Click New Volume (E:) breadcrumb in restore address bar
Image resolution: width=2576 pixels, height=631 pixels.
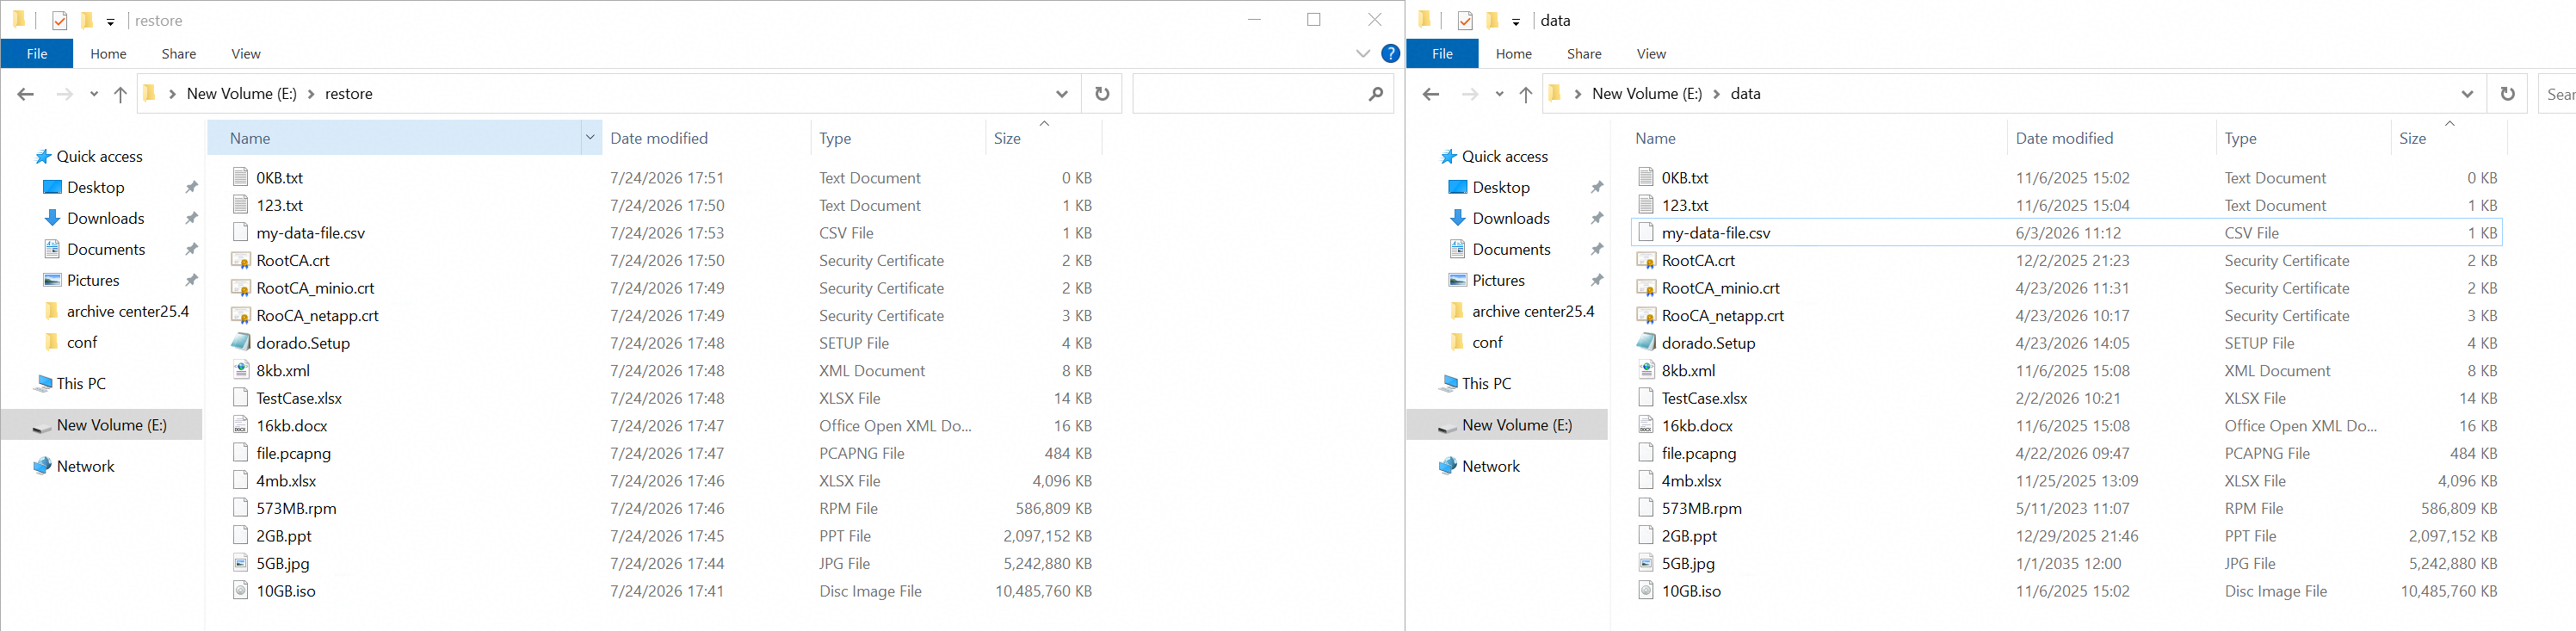coord(242,94)
